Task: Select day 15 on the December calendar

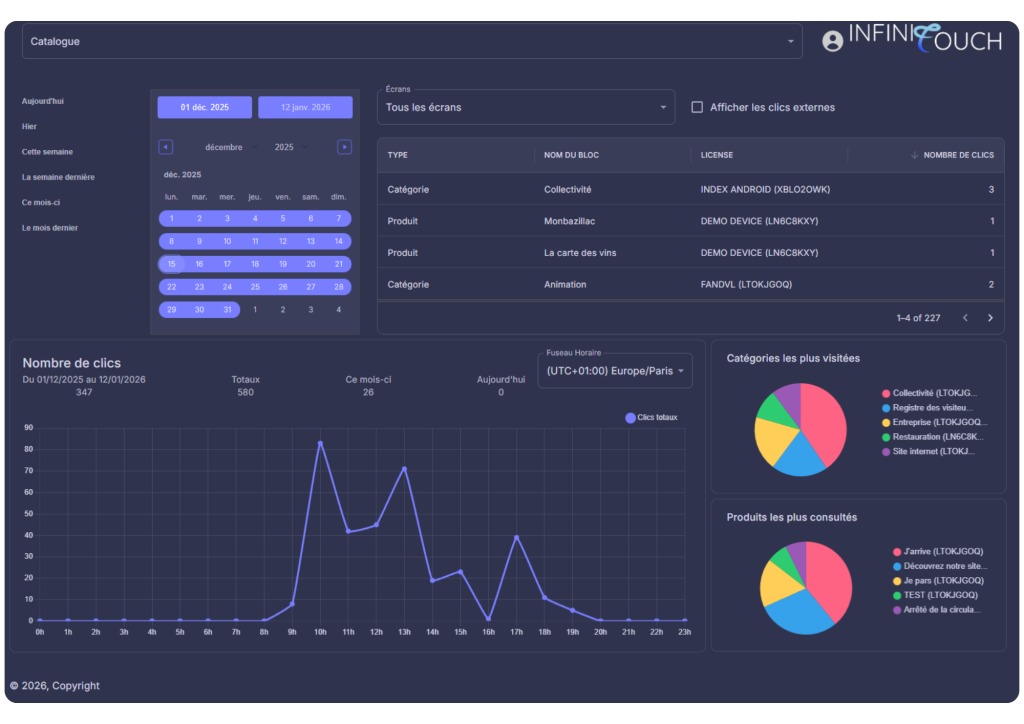Action: pyautogui.click(x=171, y=264)
